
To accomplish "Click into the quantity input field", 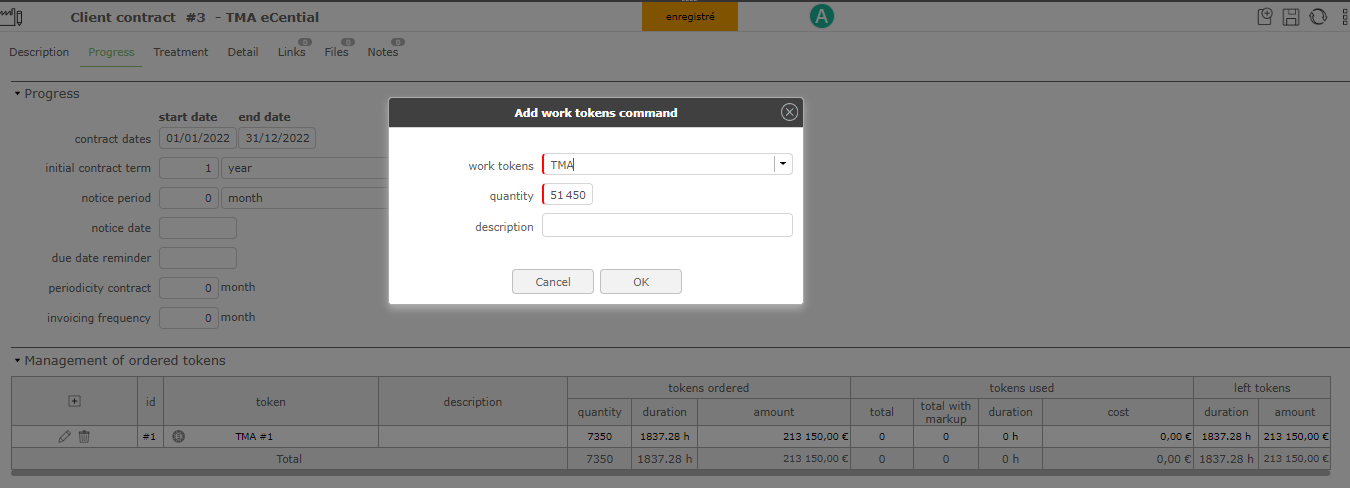I will [x=568, y=195].
